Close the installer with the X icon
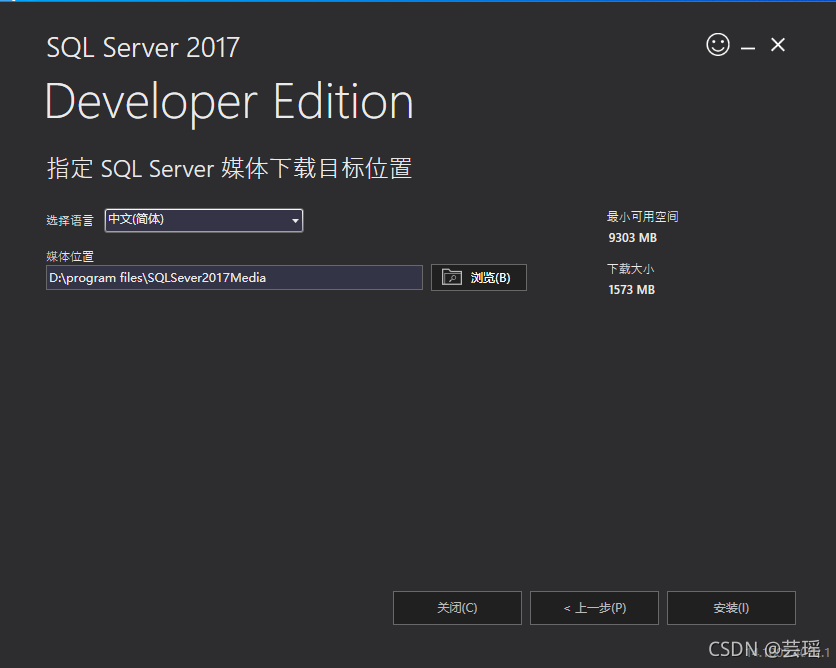Viewport: 836px width, 668px height. pos(778,45)
